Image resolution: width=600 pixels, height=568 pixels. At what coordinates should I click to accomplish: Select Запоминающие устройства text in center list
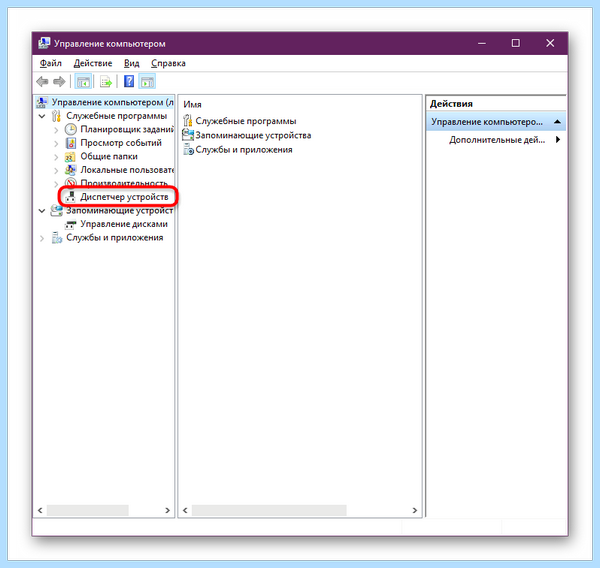[x=253, y=135]
